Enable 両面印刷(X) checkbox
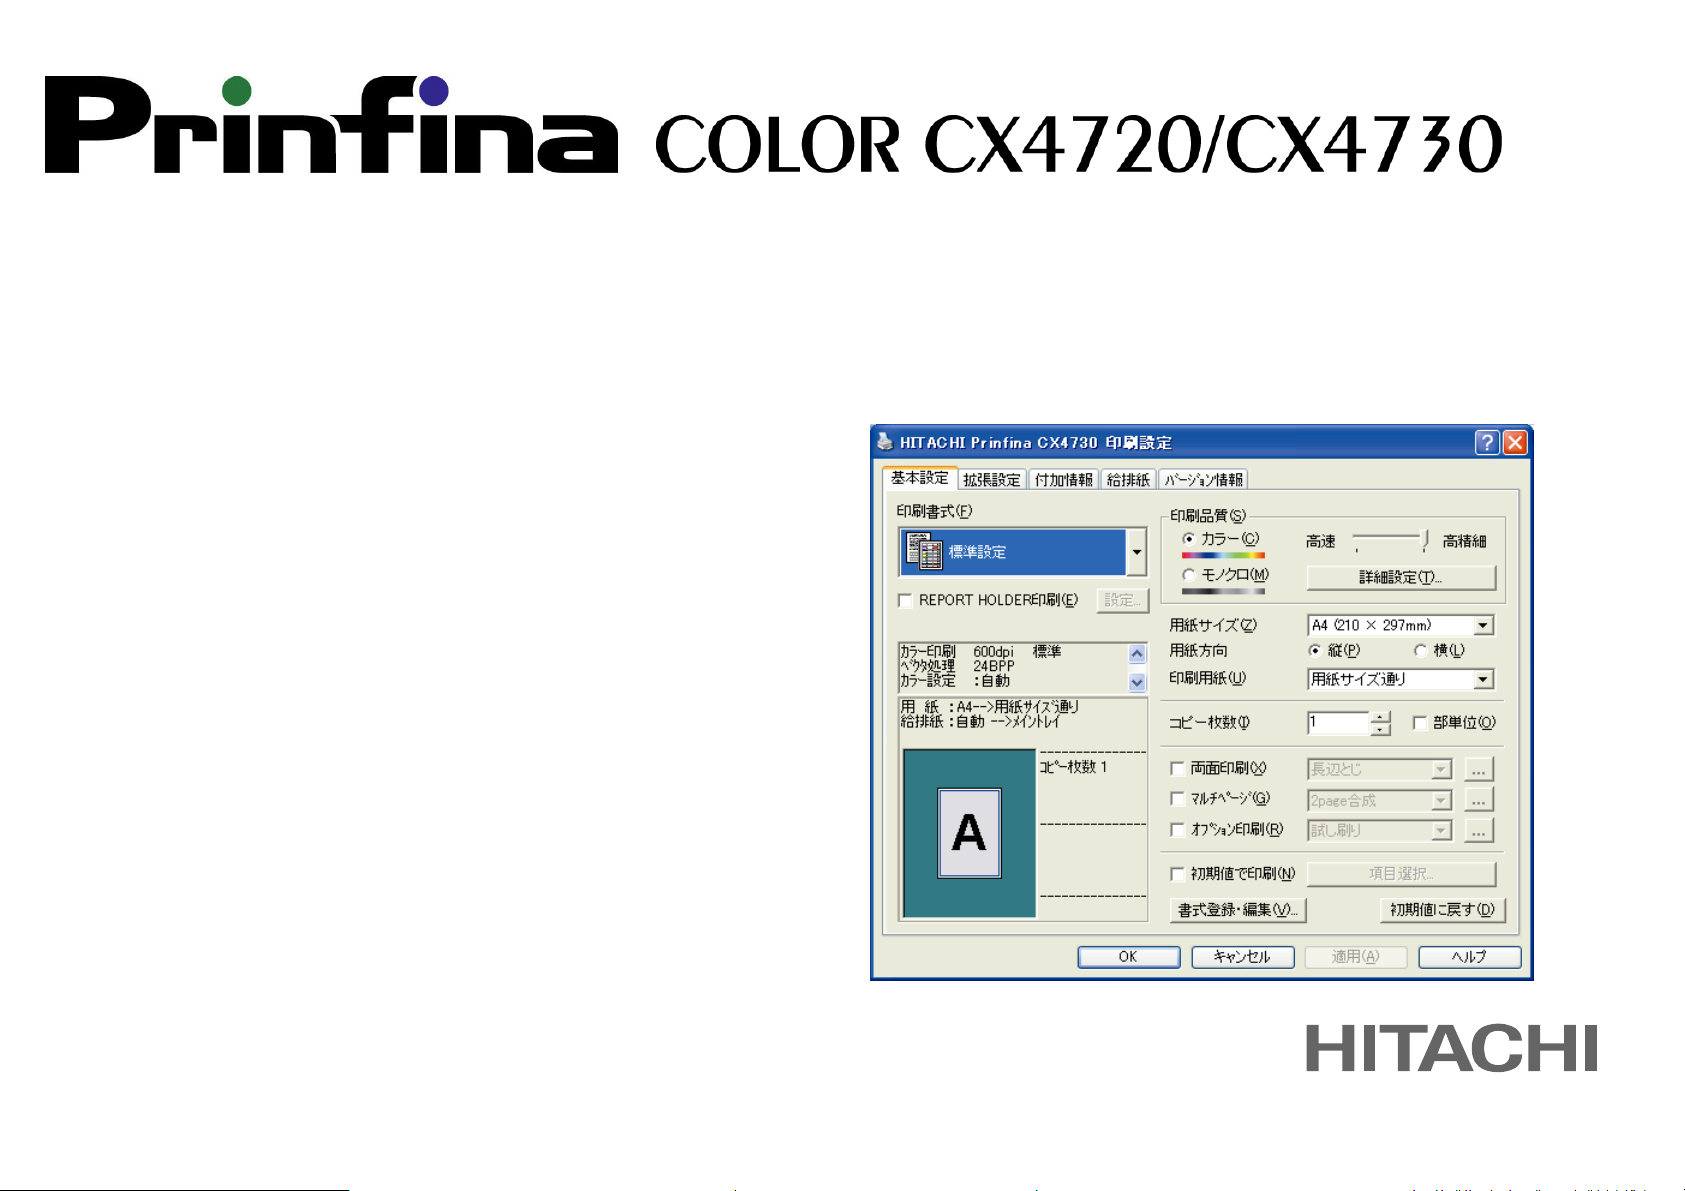Image resolution: width=1685 pixels, height=1191 pixels. pyautogui.click(x=1177, y=769)
